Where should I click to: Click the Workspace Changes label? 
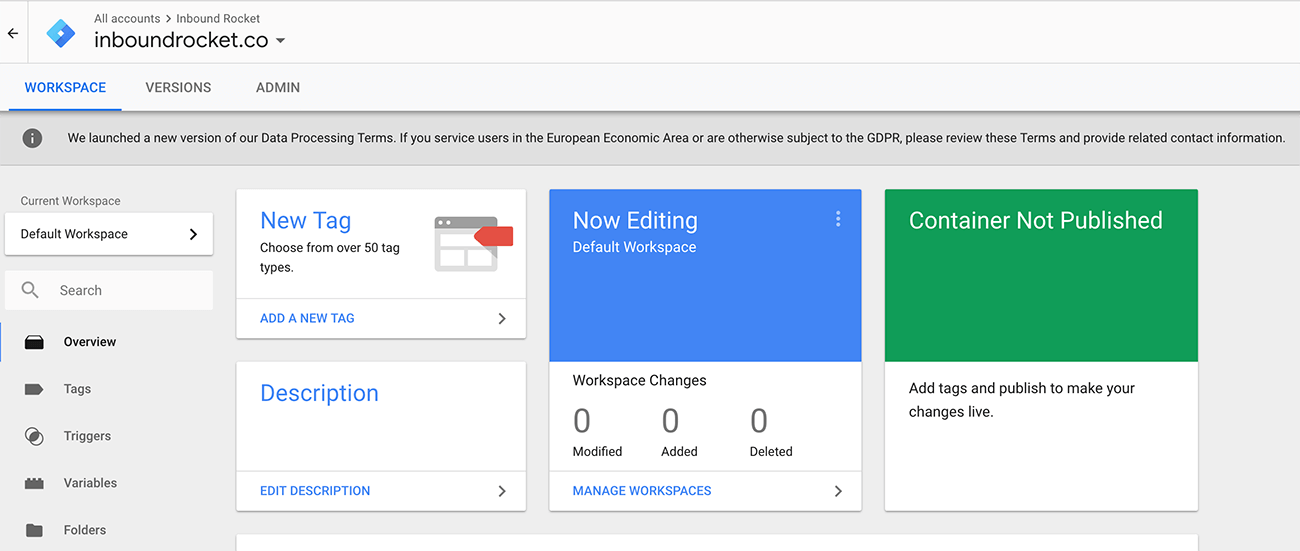coord(639,380)
